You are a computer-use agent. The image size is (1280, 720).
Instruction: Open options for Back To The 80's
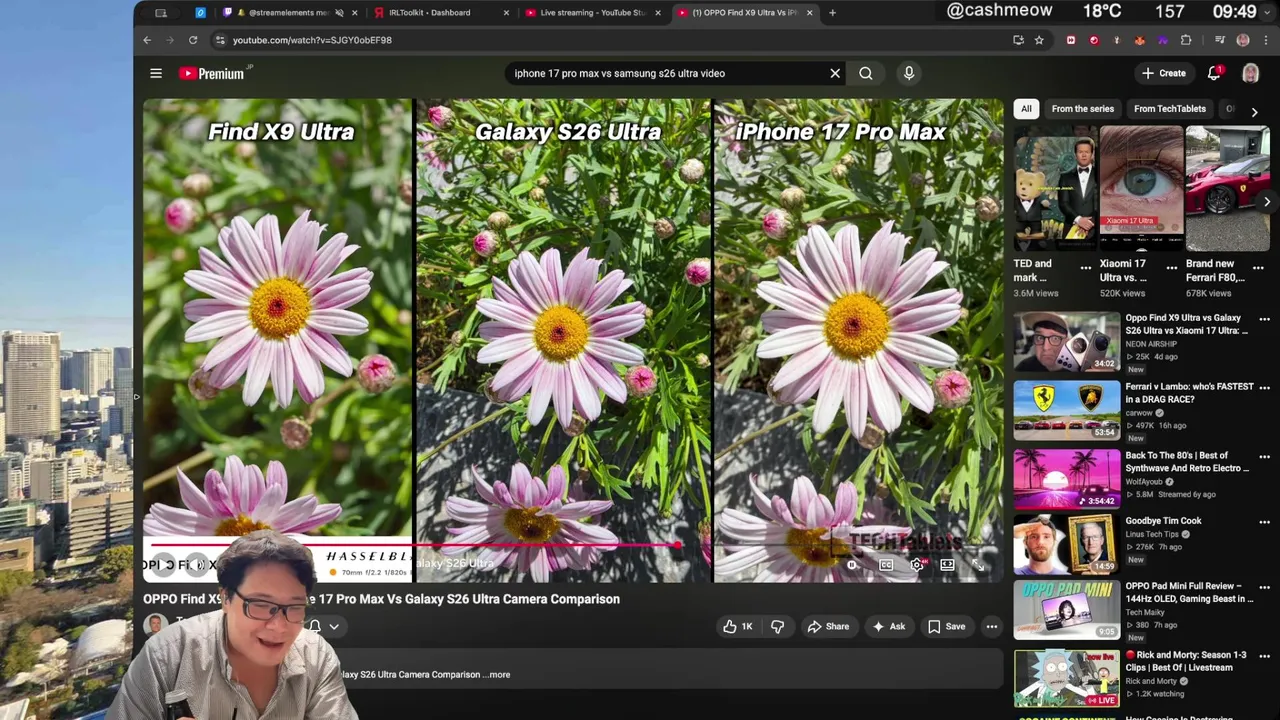(1264, 456)
